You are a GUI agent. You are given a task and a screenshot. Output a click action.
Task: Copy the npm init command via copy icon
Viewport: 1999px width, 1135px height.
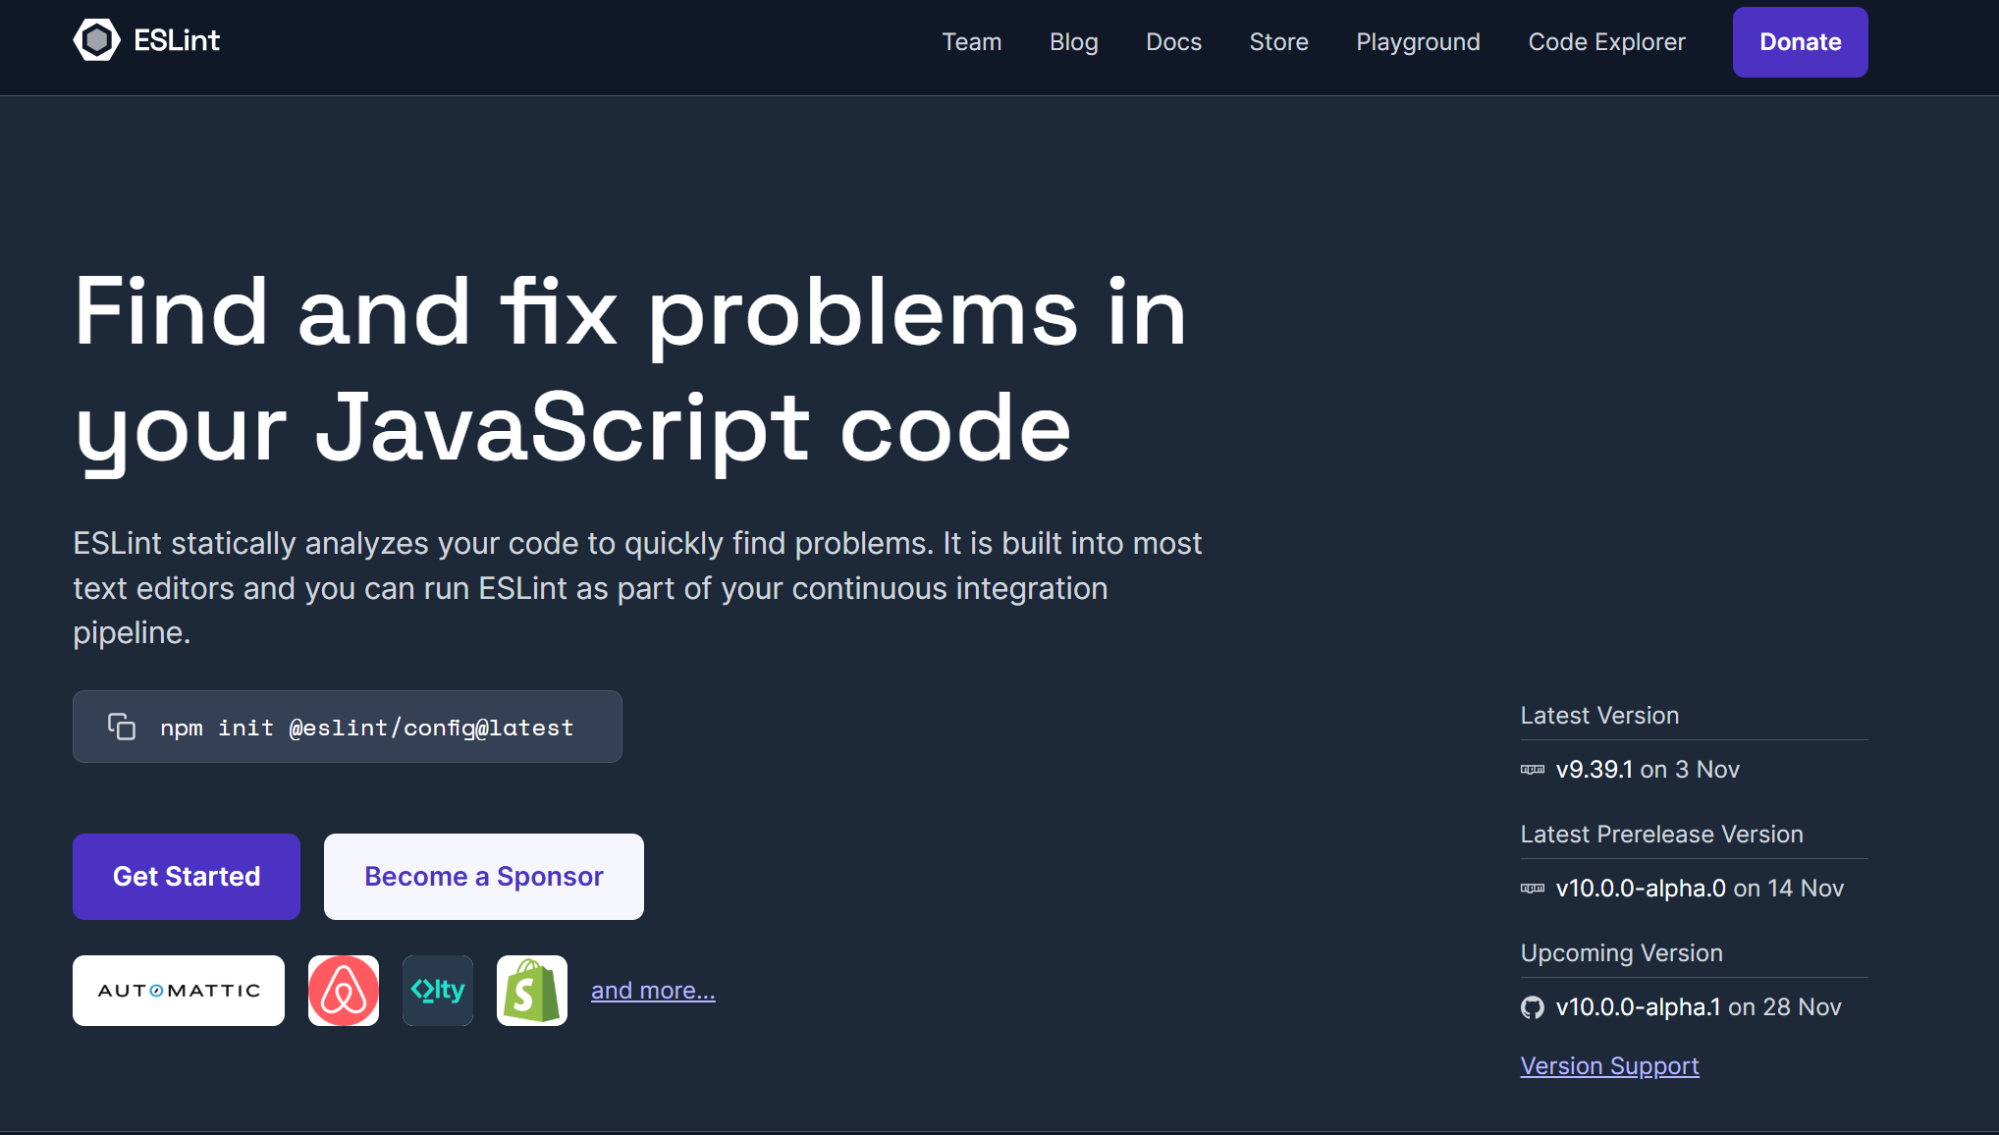(x=122, y=727)
